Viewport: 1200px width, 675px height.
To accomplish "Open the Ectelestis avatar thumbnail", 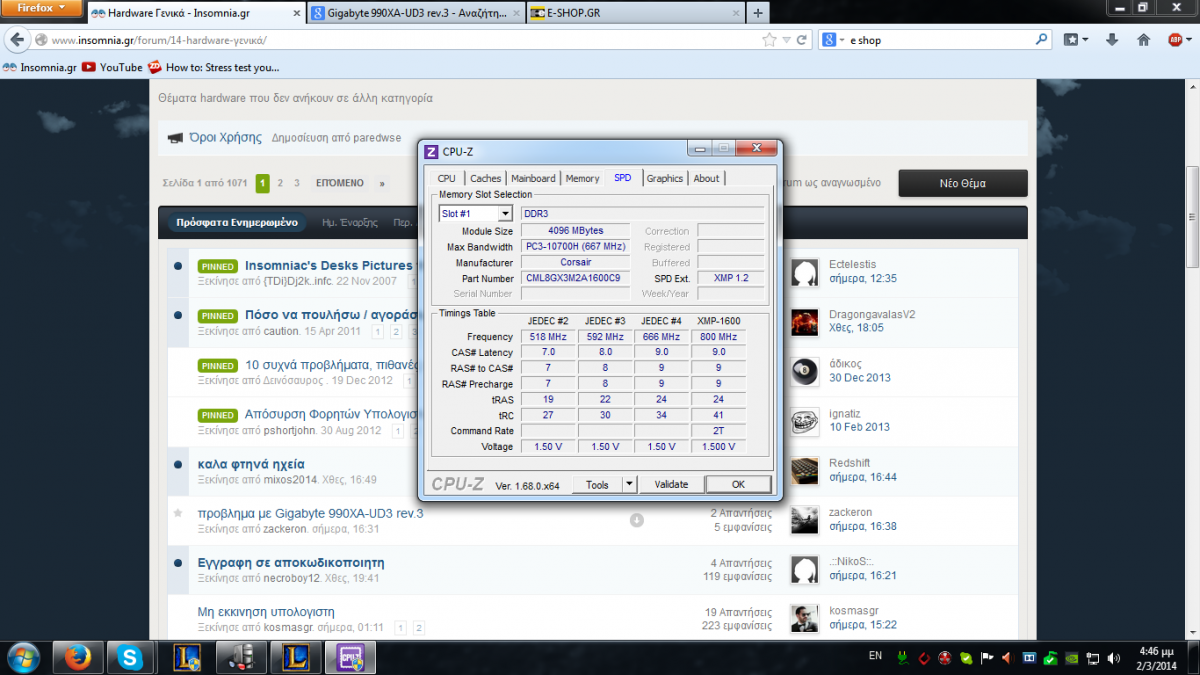I will pyautogui.click(x=805, y=272).
